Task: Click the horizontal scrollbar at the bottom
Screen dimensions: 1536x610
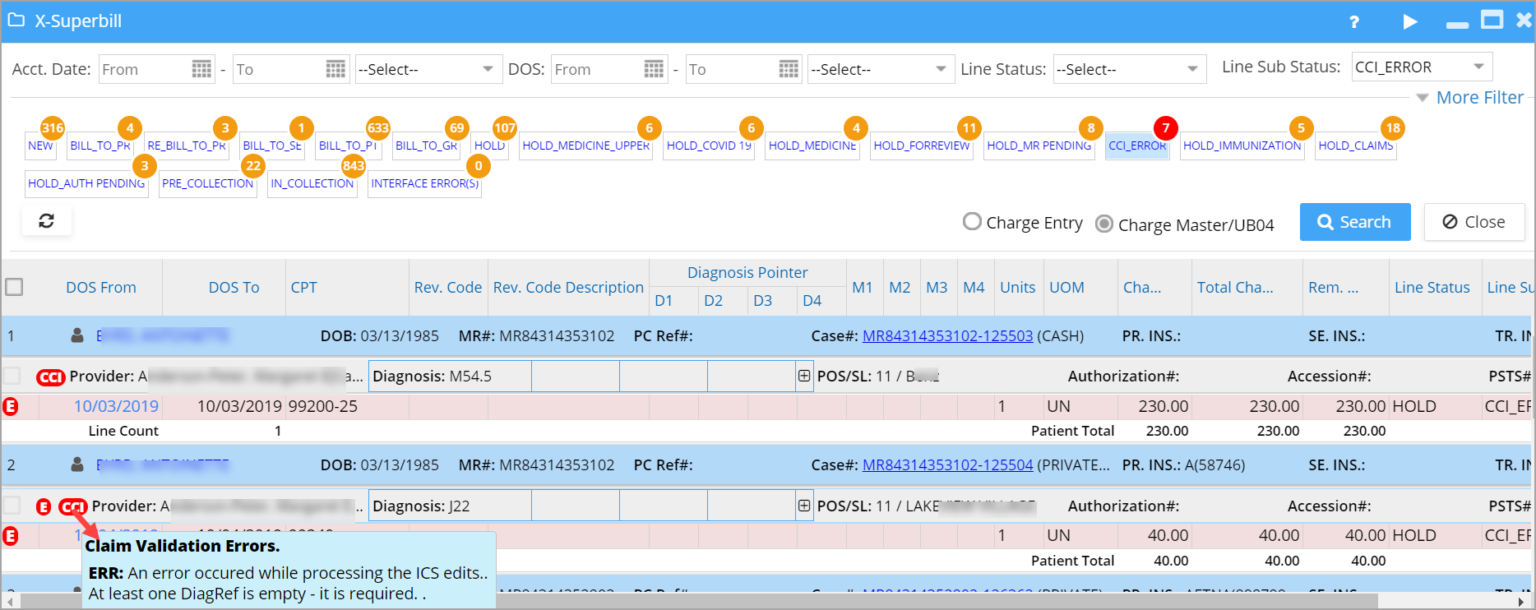Action: 700,603
